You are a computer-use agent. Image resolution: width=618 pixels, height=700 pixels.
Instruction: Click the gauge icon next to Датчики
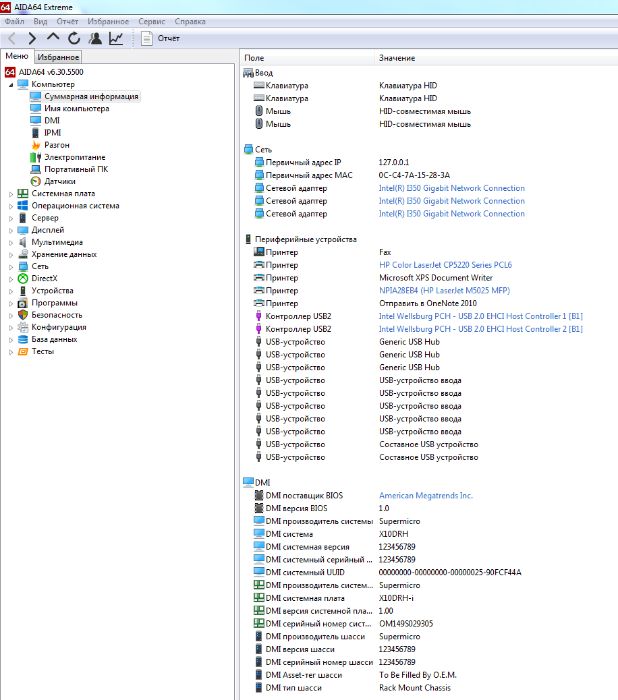36,181
